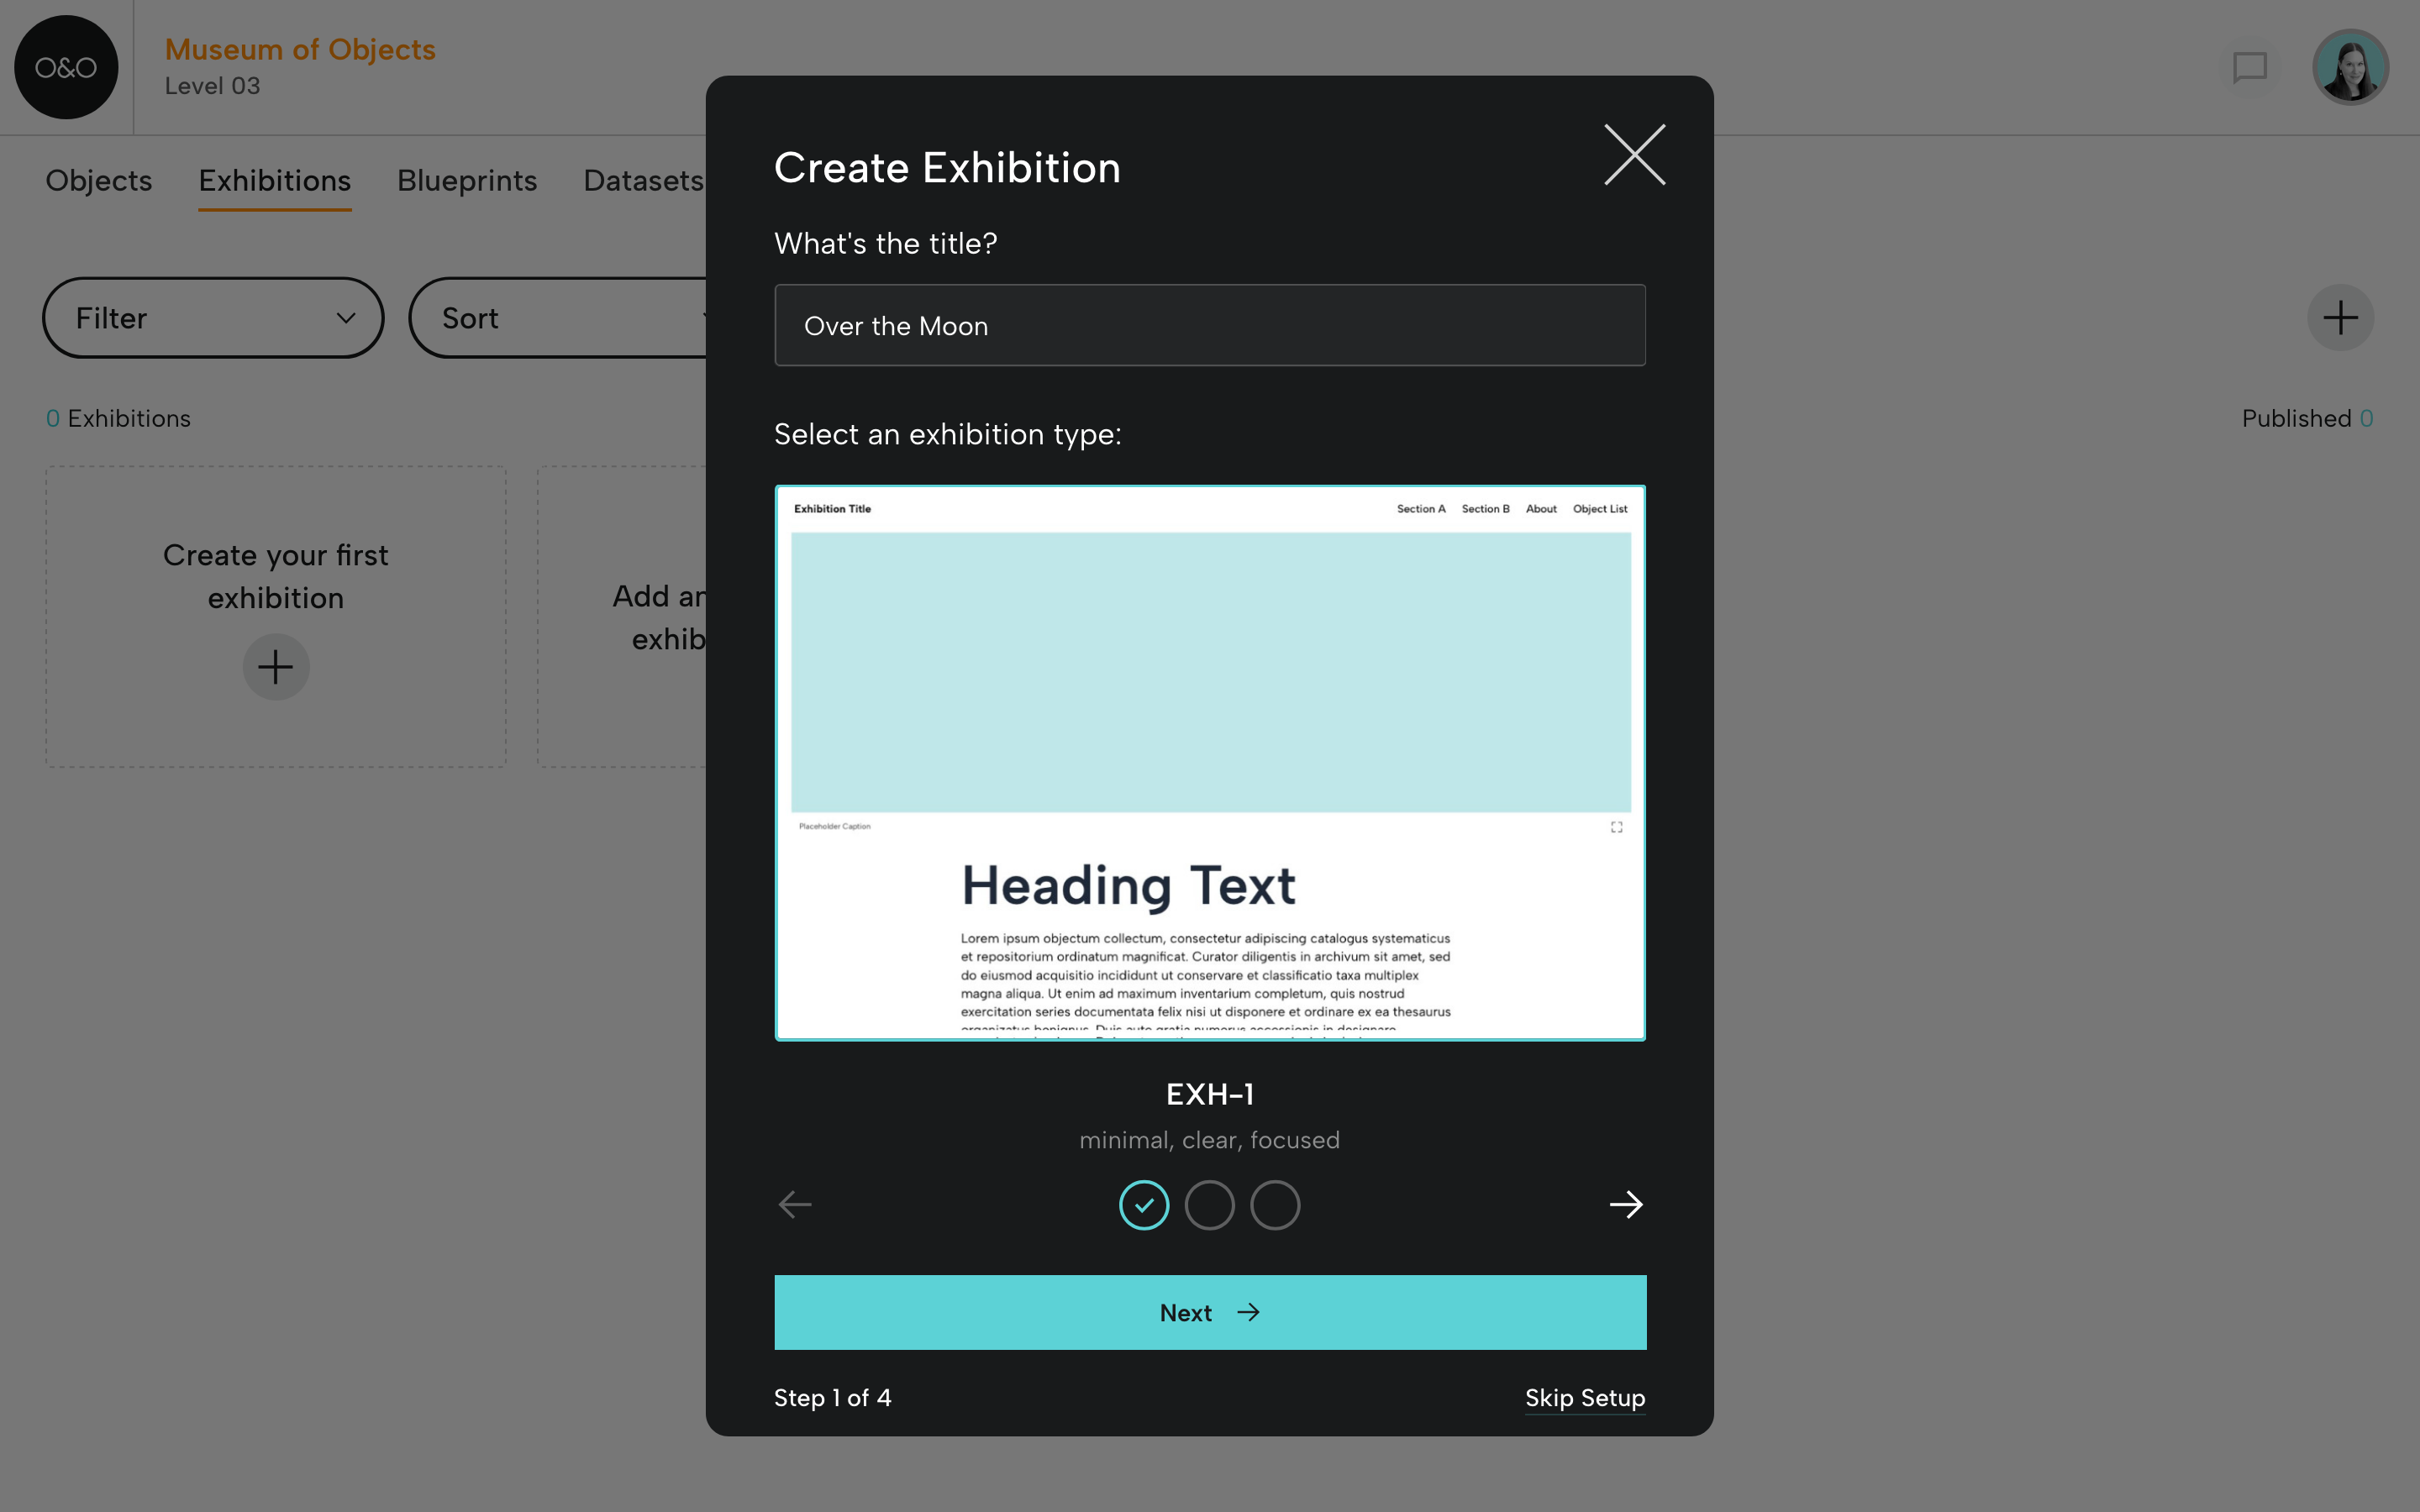Select the second exhibition type radio
2420x1512 pixels.
coord(1210,1205)
